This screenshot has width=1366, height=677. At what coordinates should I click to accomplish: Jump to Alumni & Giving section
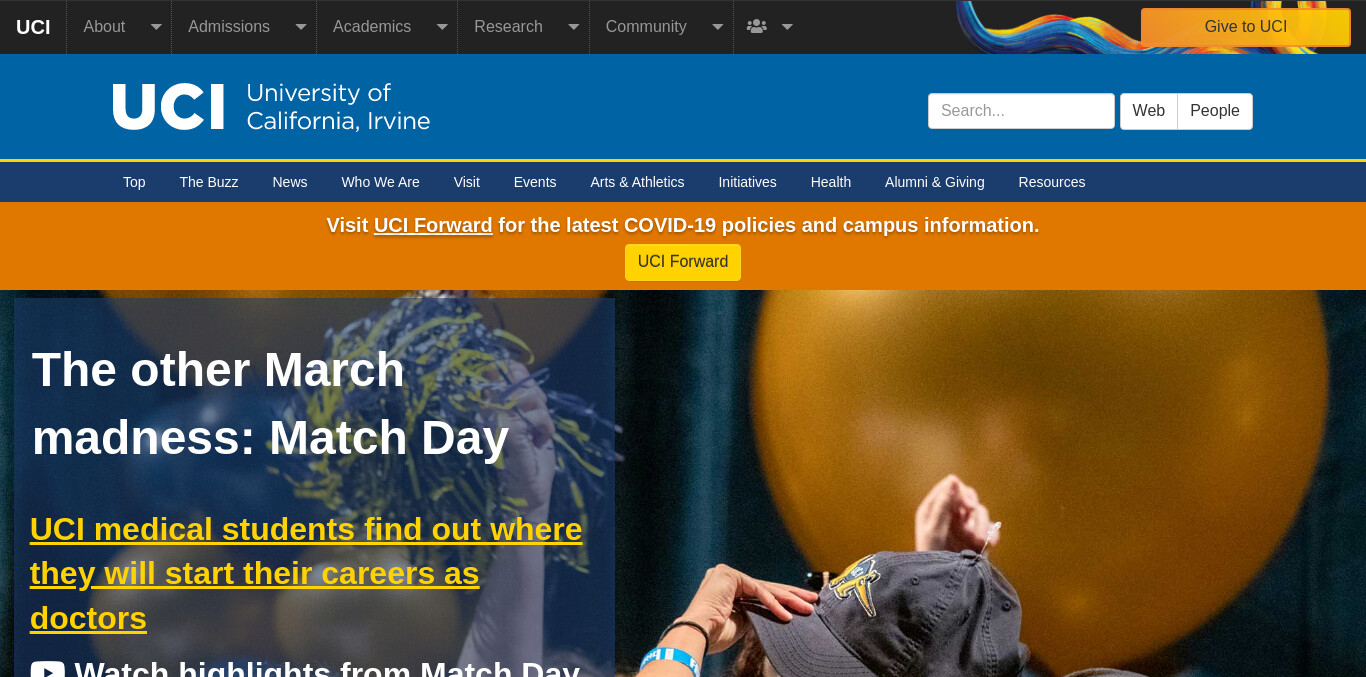(x=934, y=182)
